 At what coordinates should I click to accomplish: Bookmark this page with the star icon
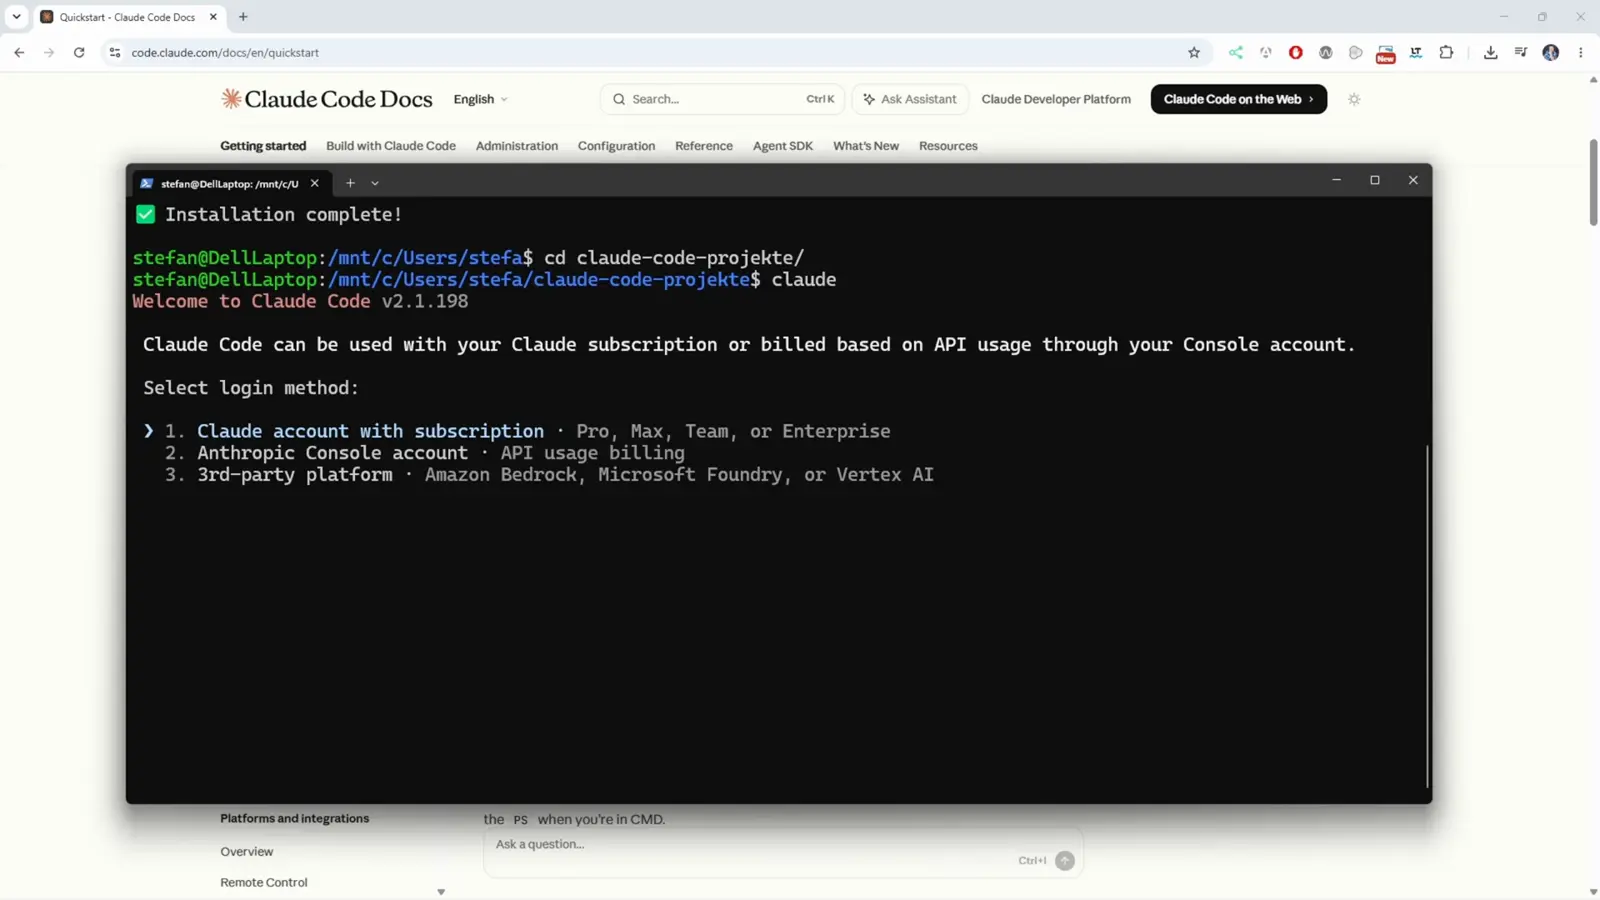pos(1194,52)
